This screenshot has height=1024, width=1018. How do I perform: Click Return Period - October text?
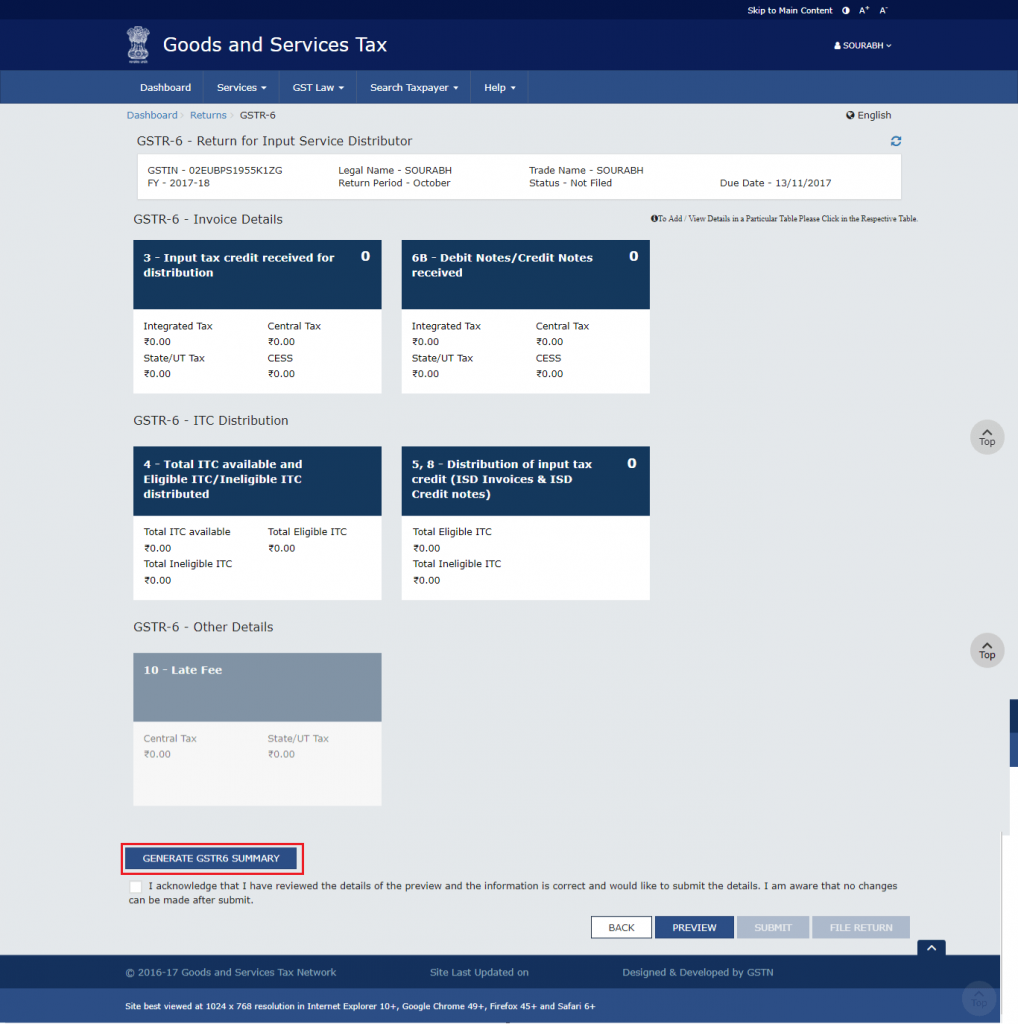394,183
